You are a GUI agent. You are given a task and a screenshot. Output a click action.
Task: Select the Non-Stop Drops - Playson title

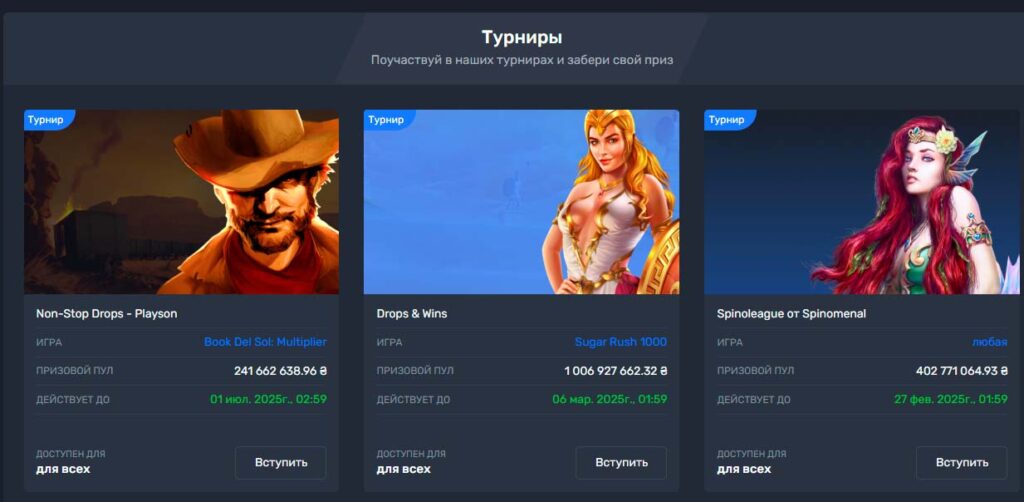[106, 314]
